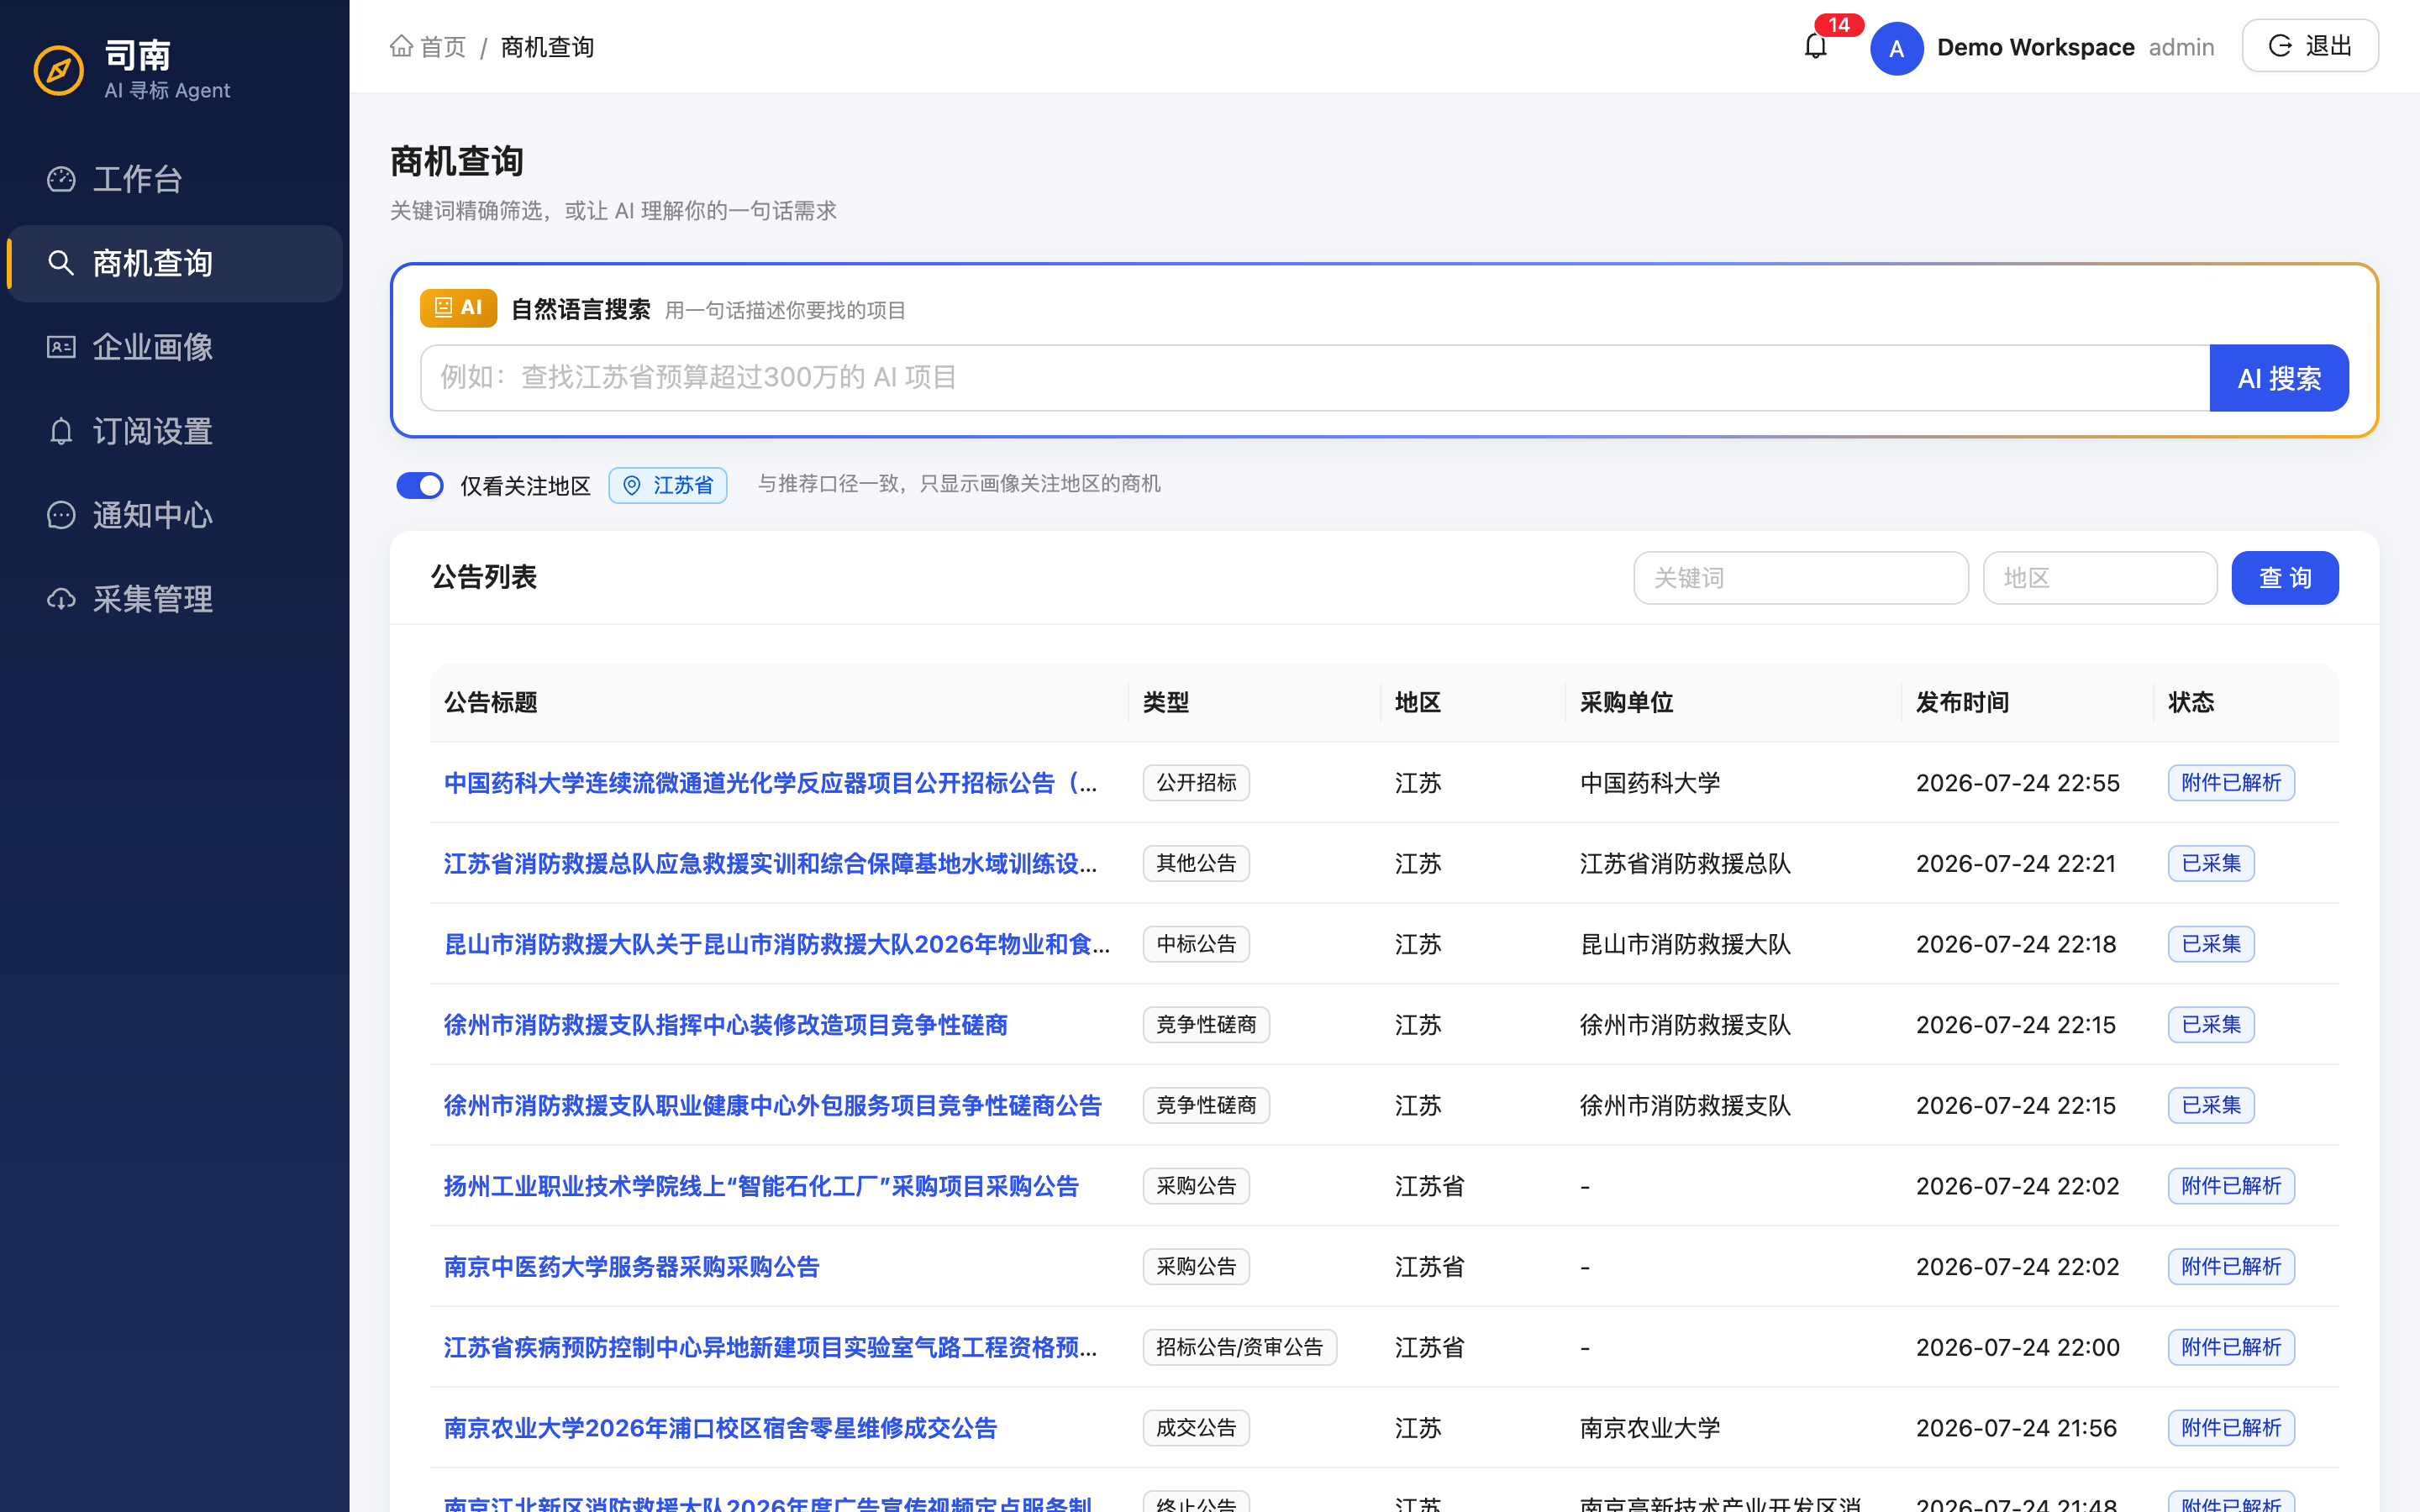2420x1512 pixels.
Task: Click the 通知中心 chat bubble icon
Action: [x=61, y=515]
